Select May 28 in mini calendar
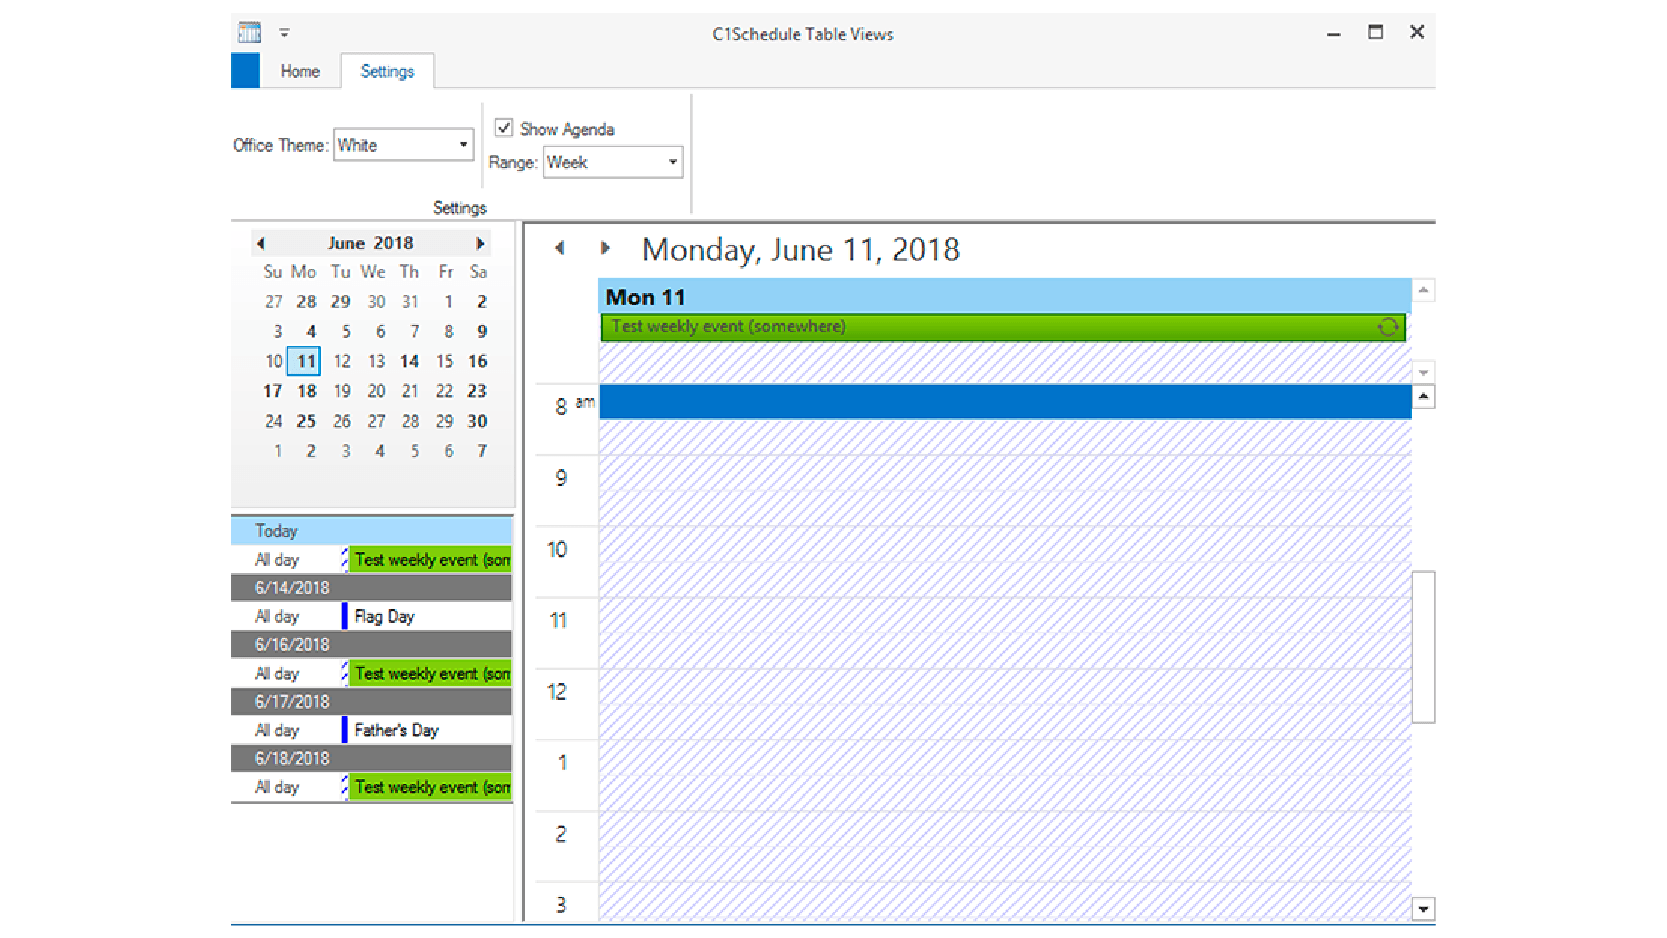The width and height of the screenshot is (1667, 938). click(306, 301)
